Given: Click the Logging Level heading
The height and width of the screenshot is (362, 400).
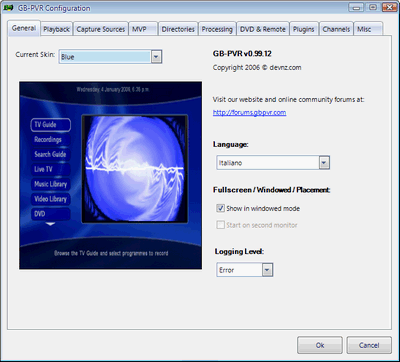Looking at the screenshot, I should tap(239, 252).
